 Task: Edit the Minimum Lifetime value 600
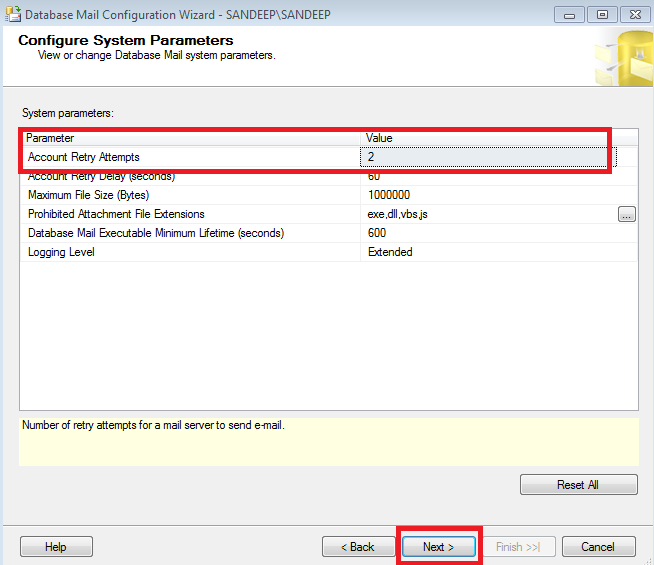tap(499, 233)
